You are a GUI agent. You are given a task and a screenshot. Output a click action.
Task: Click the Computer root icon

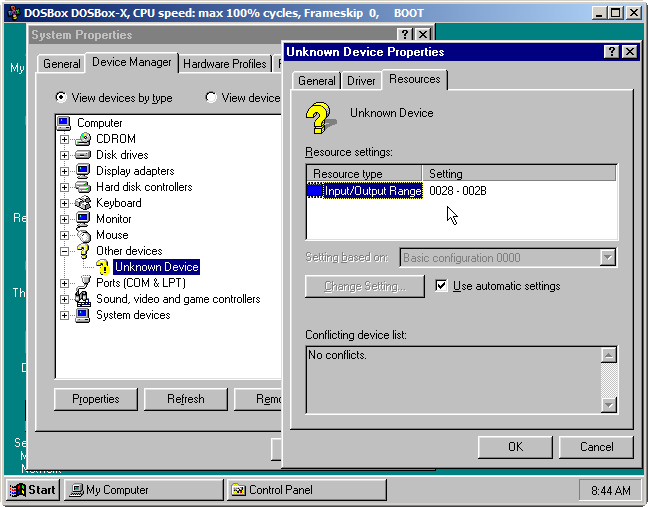pyautogui.click(x=64, y=123)
